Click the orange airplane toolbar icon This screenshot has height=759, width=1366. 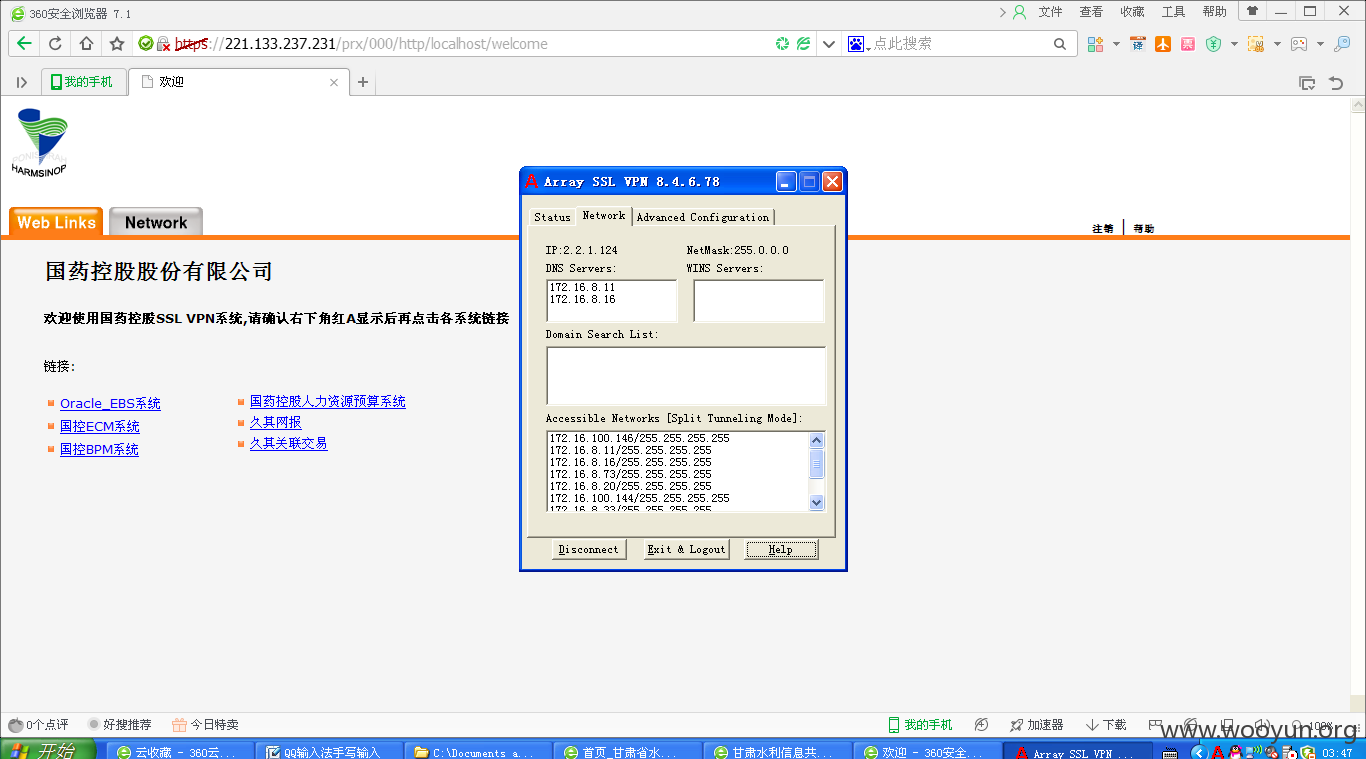(x=1163, y=44)
